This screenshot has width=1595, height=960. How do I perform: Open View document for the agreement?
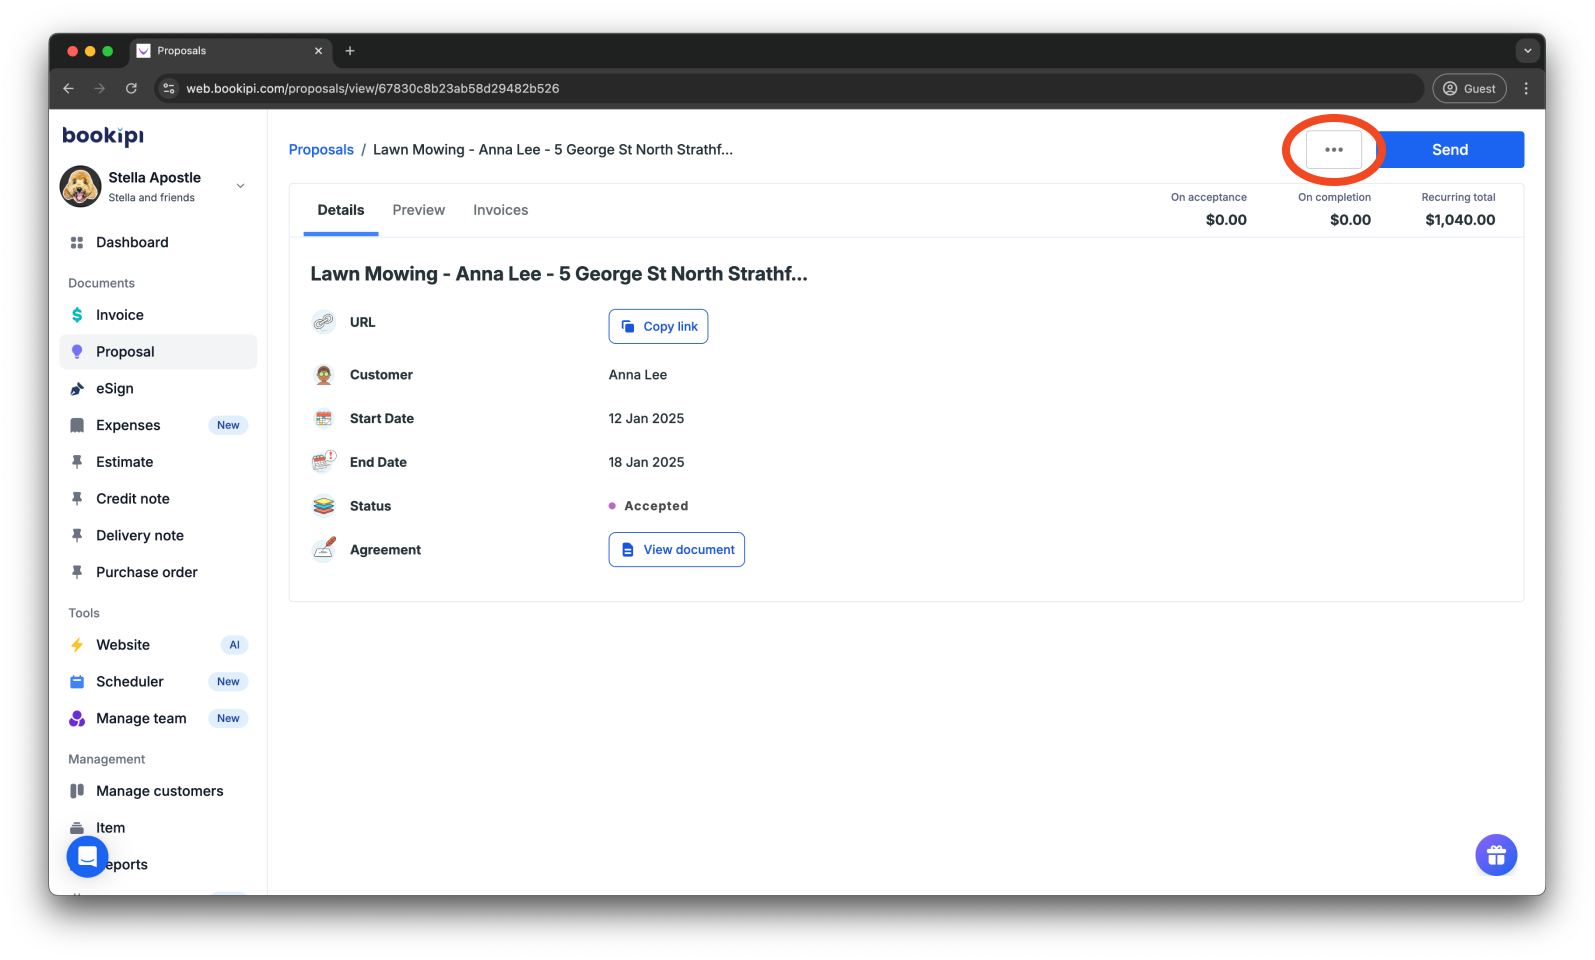[x=676, y=549]
